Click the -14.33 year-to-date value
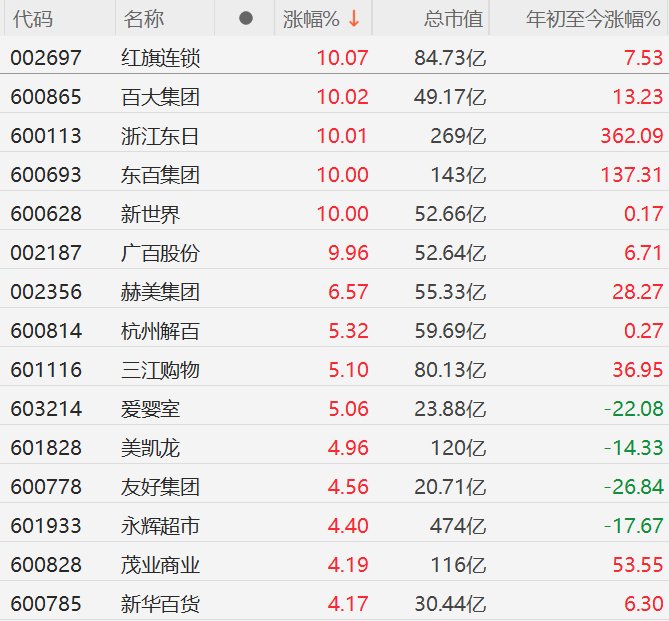The image size is (669, 621). (x=634, y=448)
